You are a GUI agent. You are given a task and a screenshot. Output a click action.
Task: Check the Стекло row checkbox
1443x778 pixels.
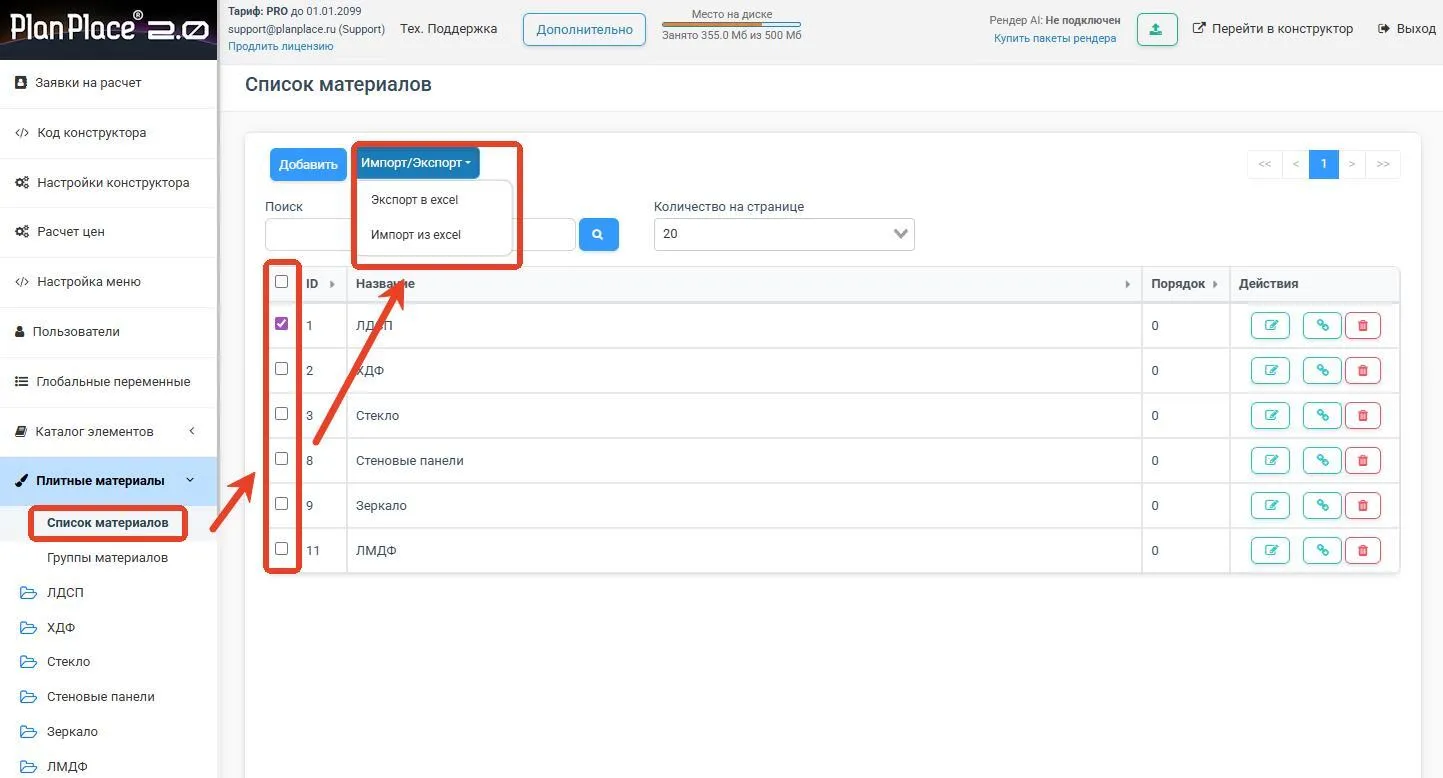coord(281,414)
